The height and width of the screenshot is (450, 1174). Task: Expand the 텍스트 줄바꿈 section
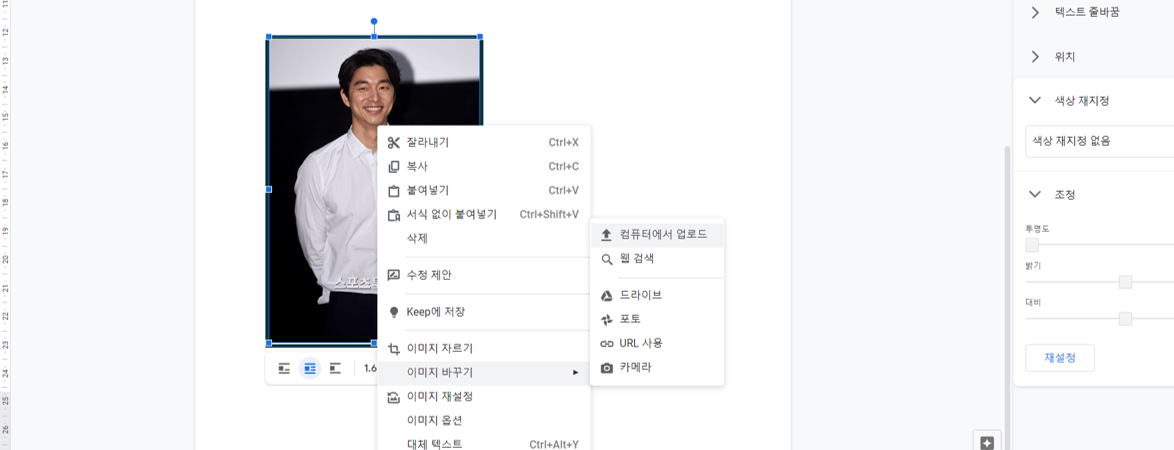(1035, 12)
